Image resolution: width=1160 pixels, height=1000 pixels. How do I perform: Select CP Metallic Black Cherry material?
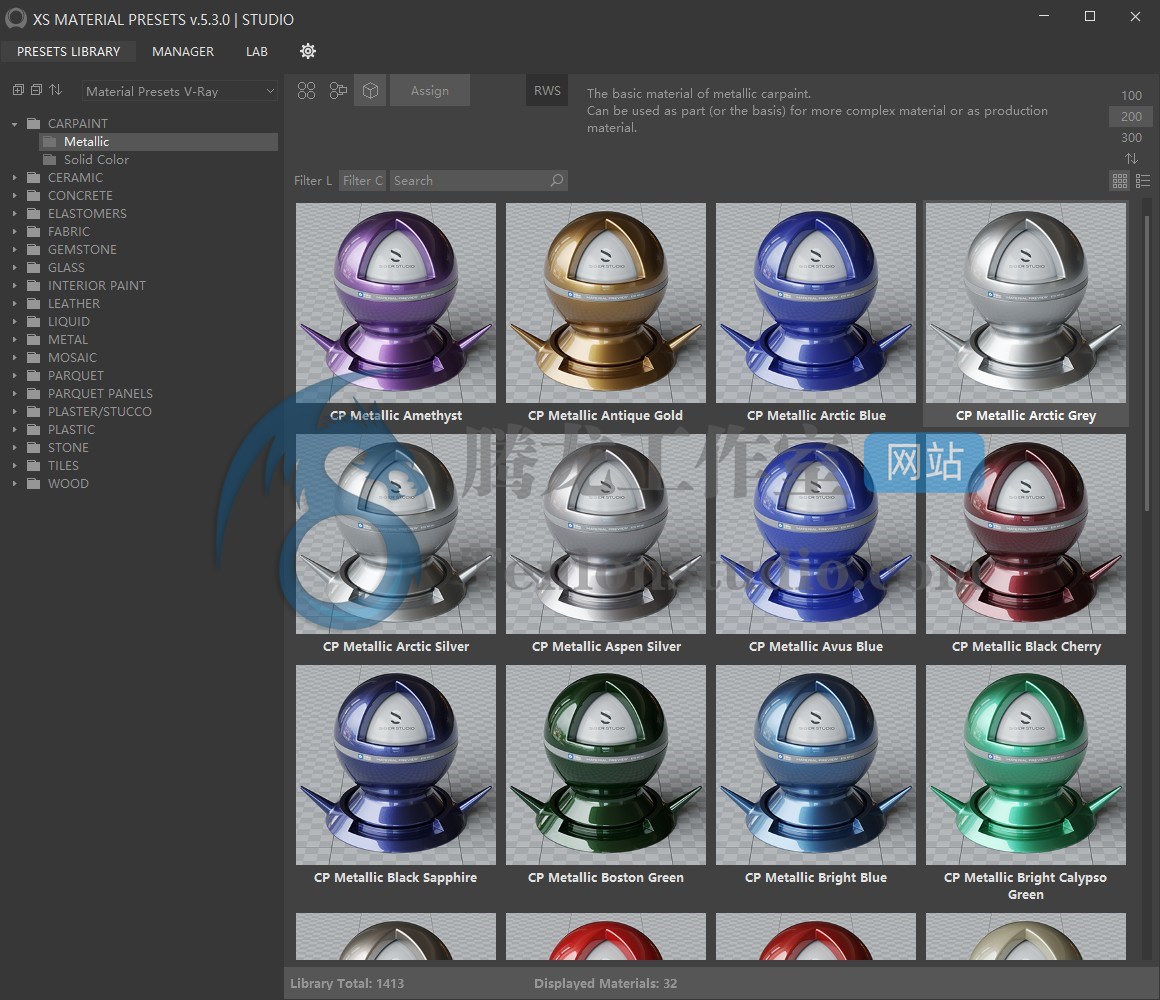(1025, 534)
